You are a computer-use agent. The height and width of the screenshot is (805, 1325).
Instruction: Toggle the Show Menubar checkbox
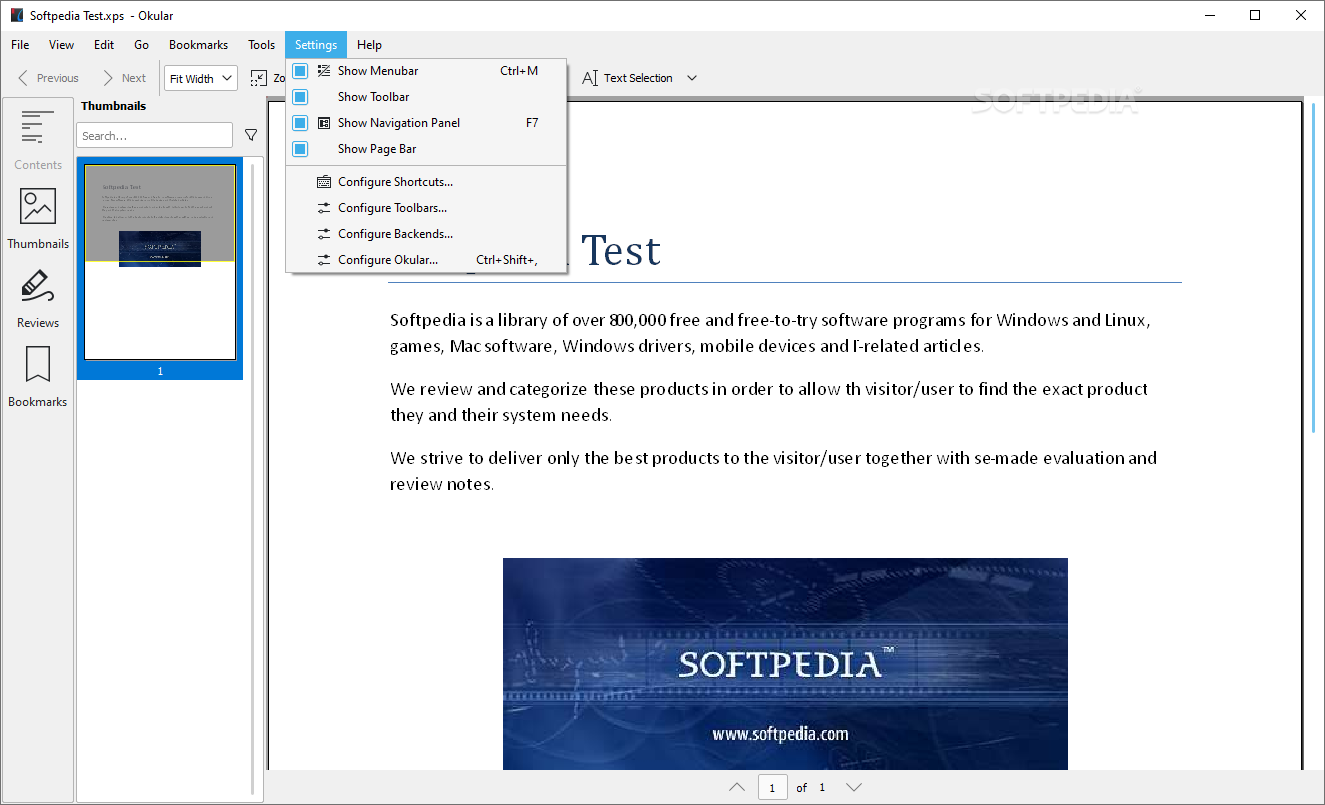point(300,71)
